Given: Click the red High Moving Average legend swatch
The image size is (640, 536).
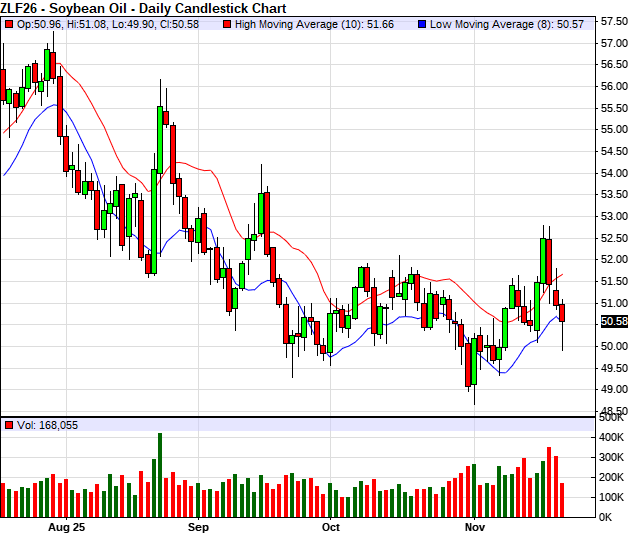Looking at the screenshot, I should click(226, 22).
